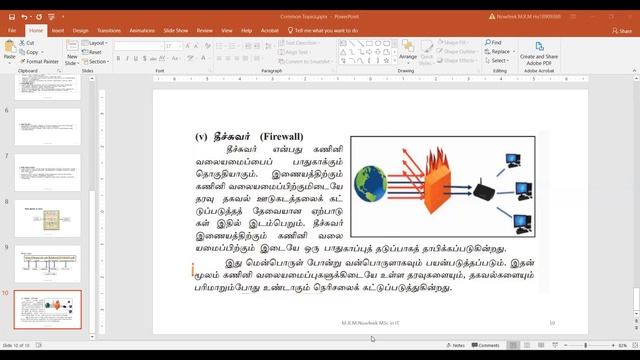Click the Tell me what you want to do box
This screenshot has width=640, height=360.
coord(323,31)
